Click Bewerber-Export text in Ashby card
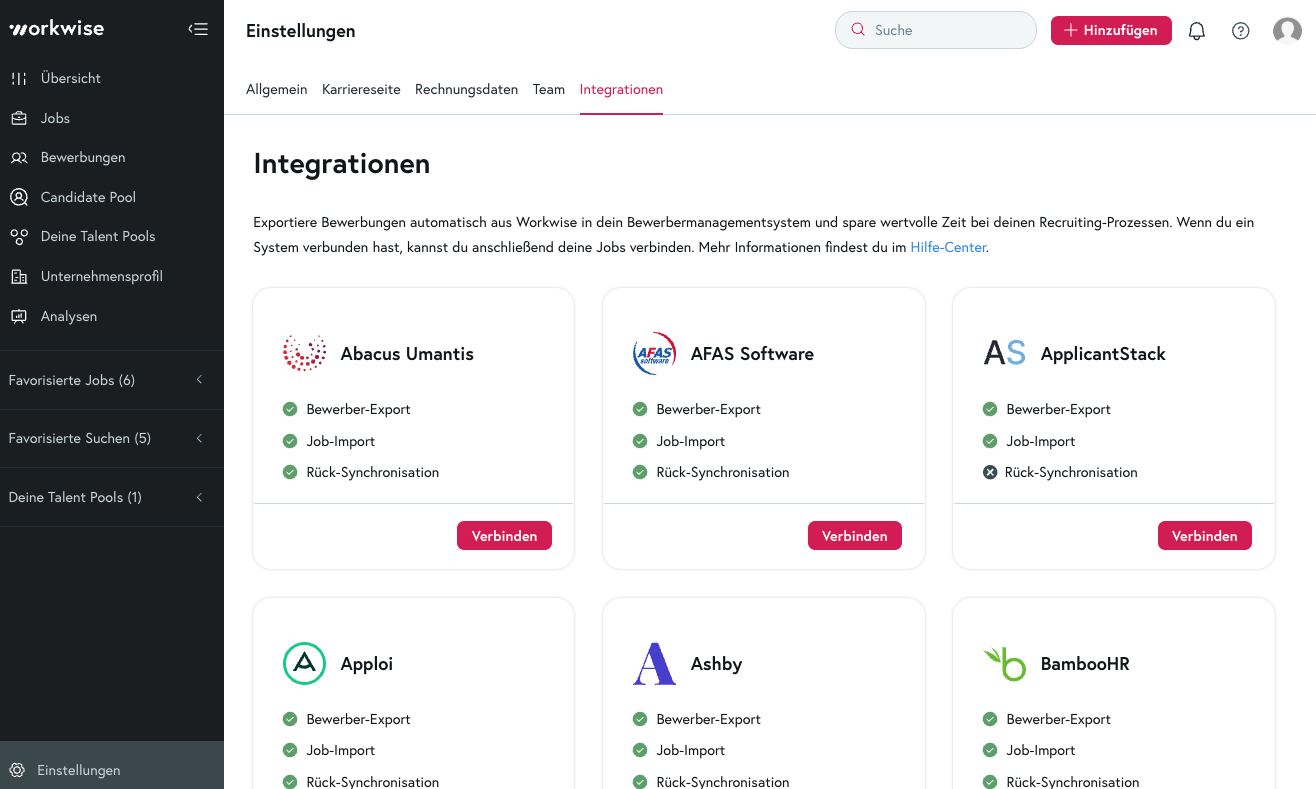 (x=709, y=719)
